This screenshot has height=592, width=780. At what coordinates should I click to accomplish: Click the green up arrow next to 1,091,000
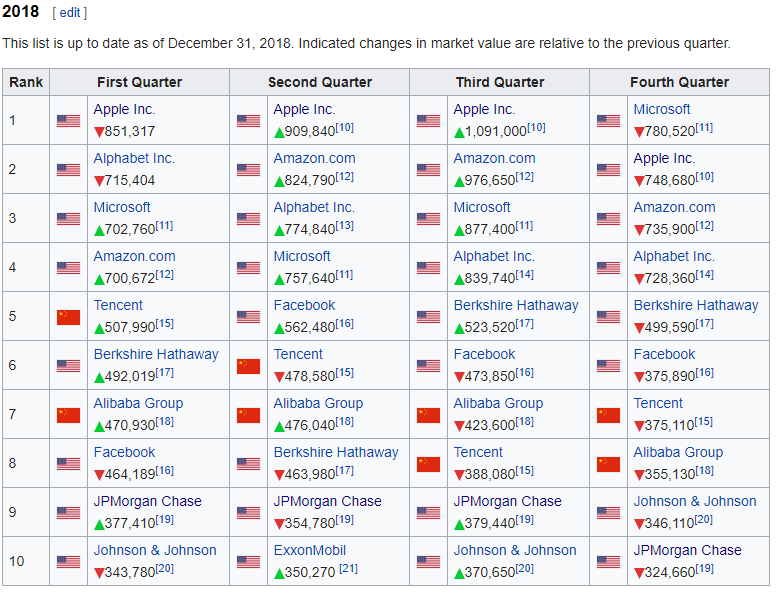[459, 132]
